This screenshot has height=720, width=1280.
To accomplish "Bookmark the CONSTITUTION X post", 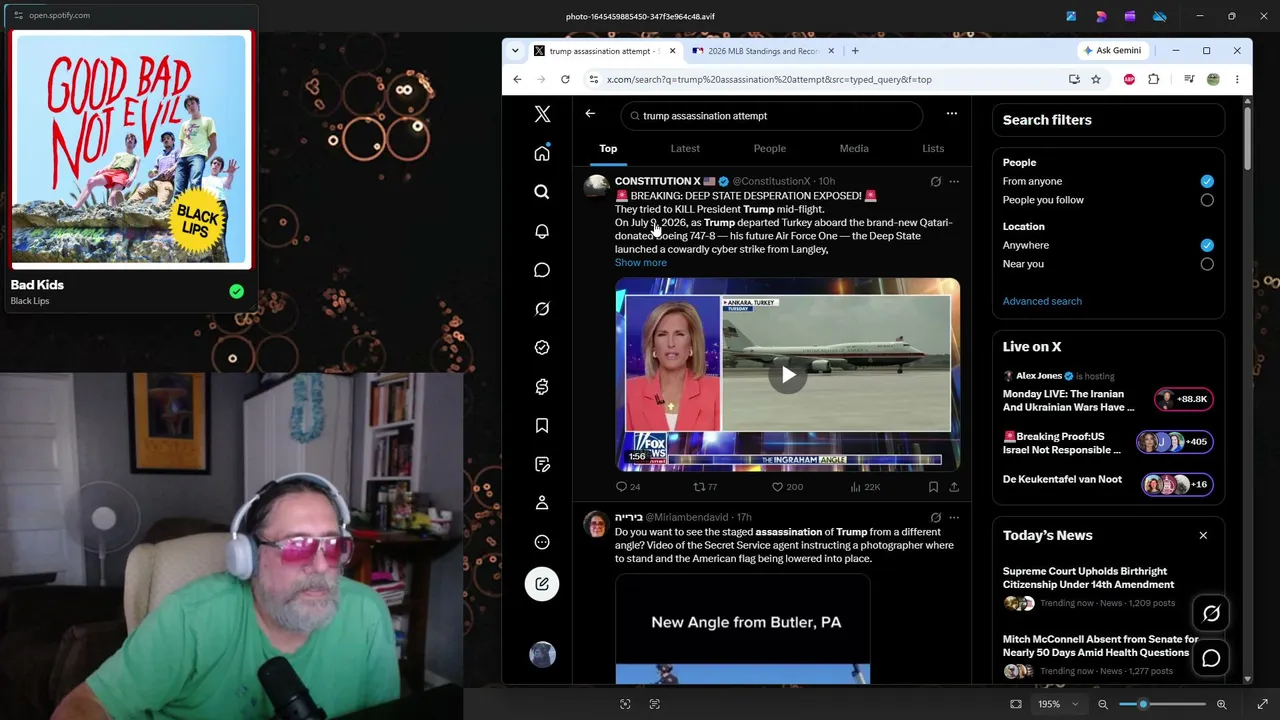I will point(933,487).
